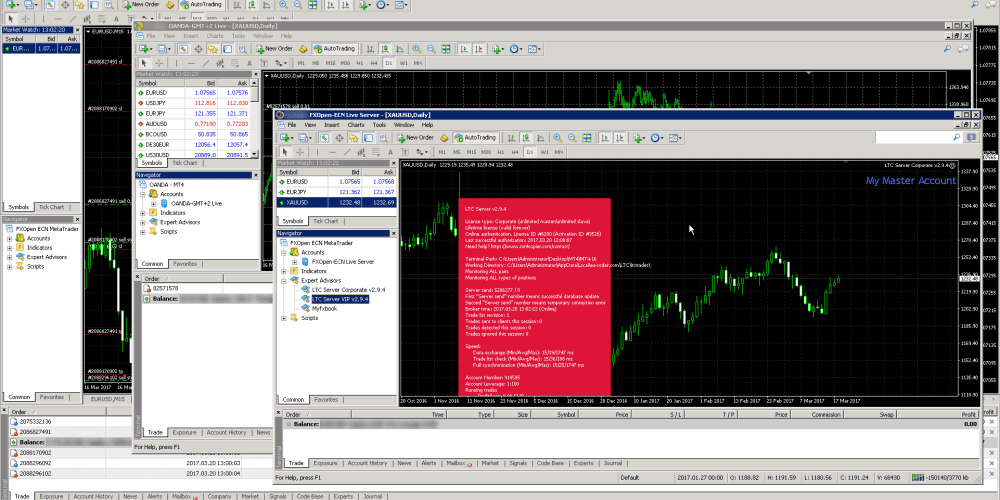Click New Order in OANDA window
Screen dimensions: 1000x500
(275, 48)
